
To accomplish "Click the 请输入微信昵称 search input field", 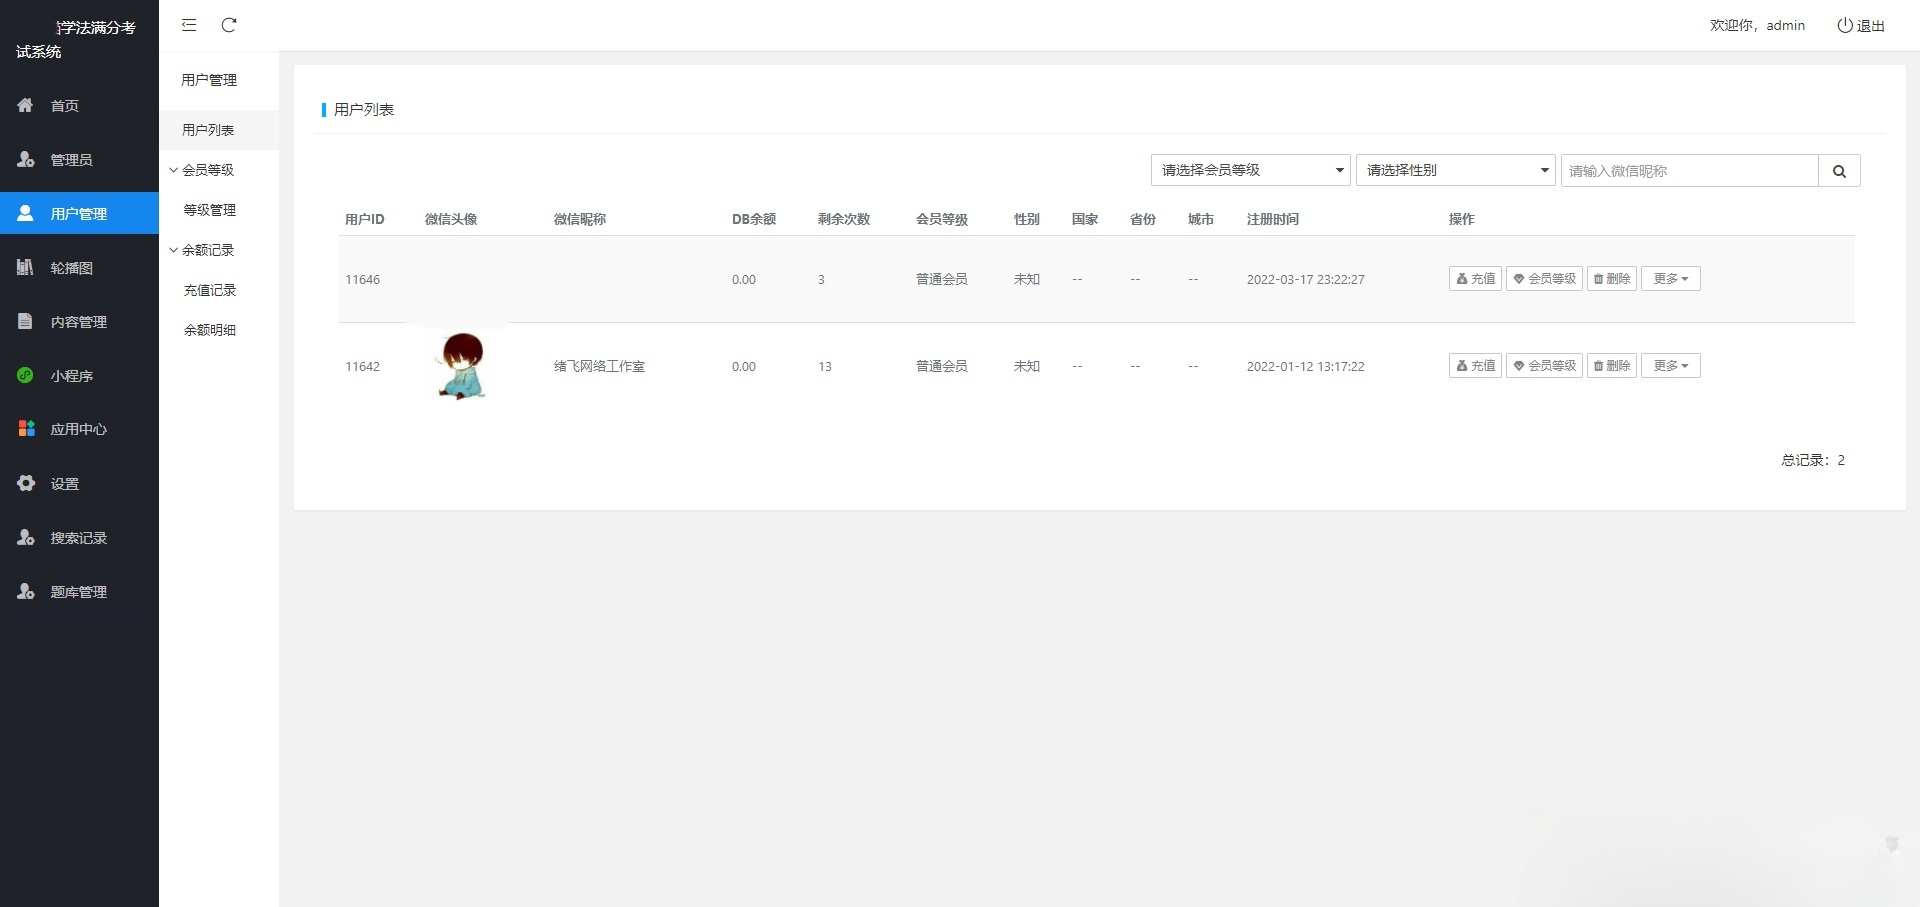I will [x=1690, y=170].
